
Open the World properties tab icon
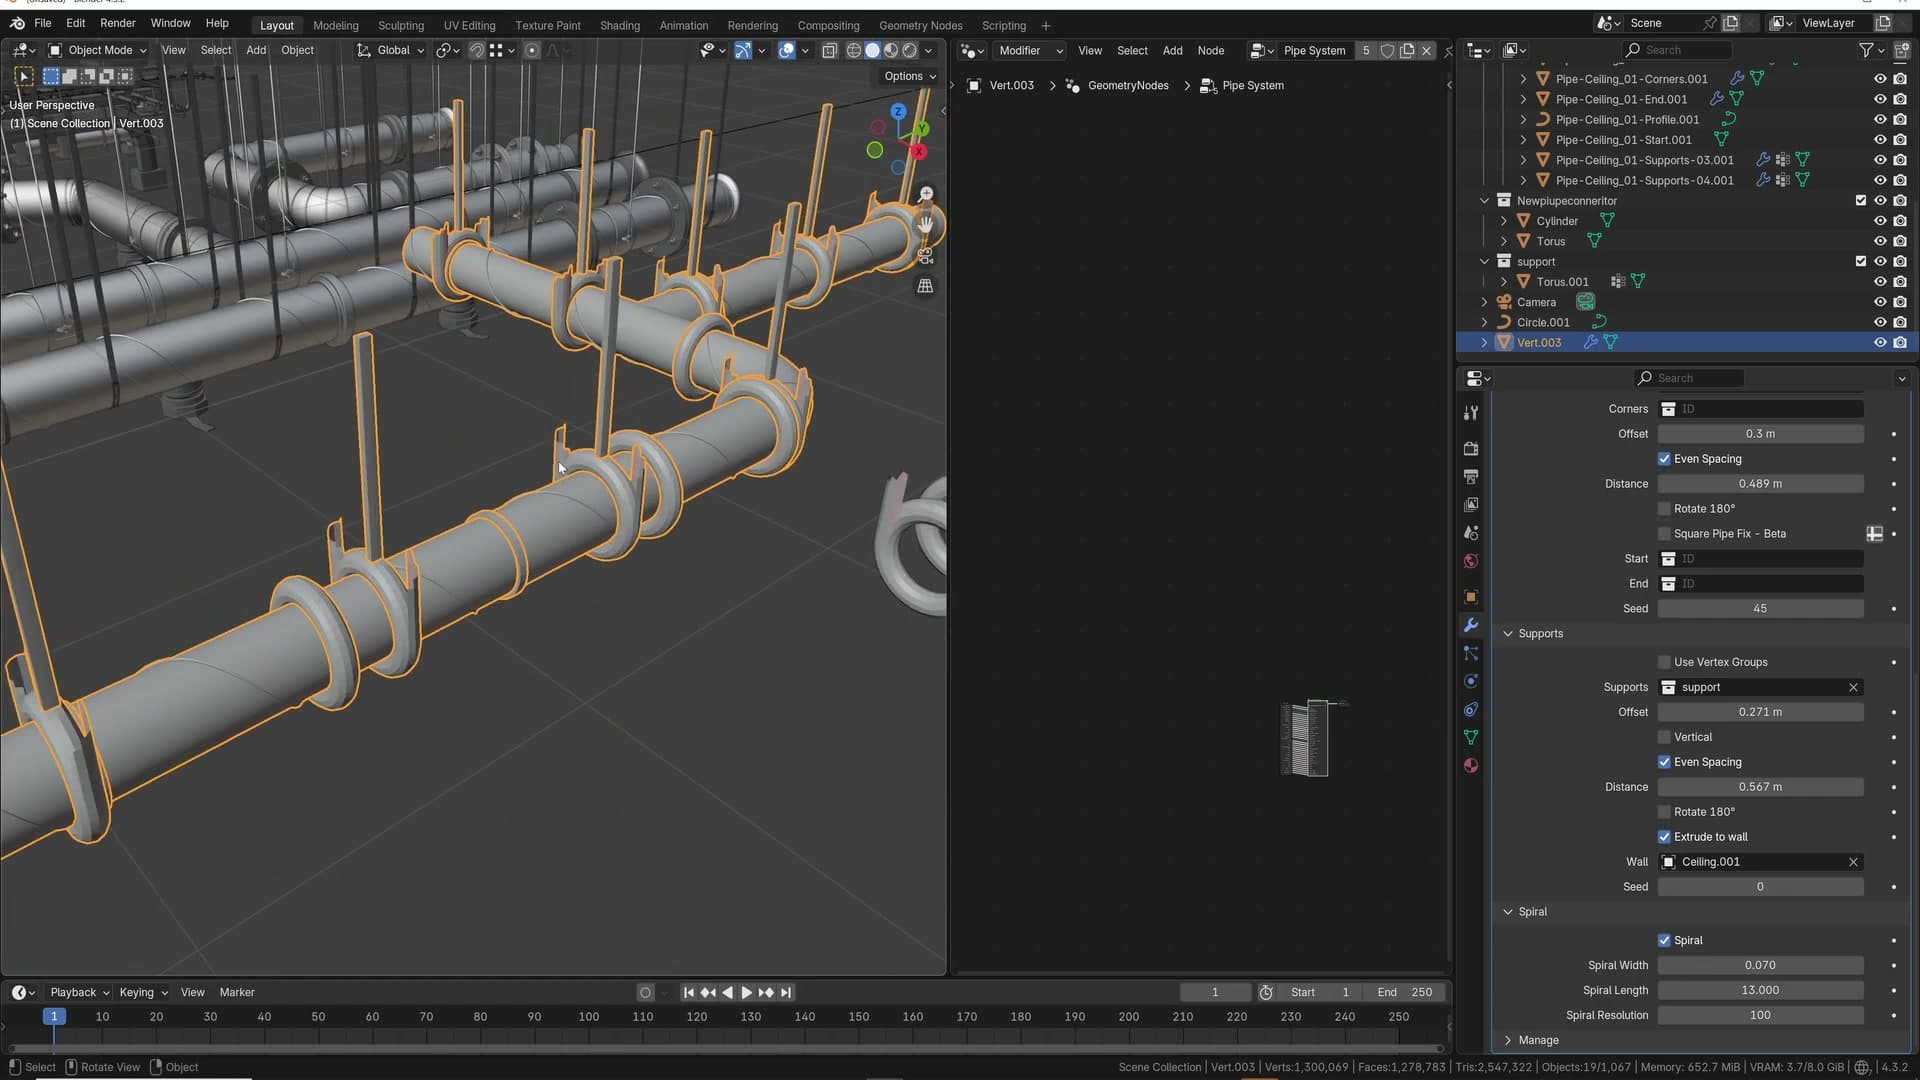pyautogui.click(x=1470, y=561)
